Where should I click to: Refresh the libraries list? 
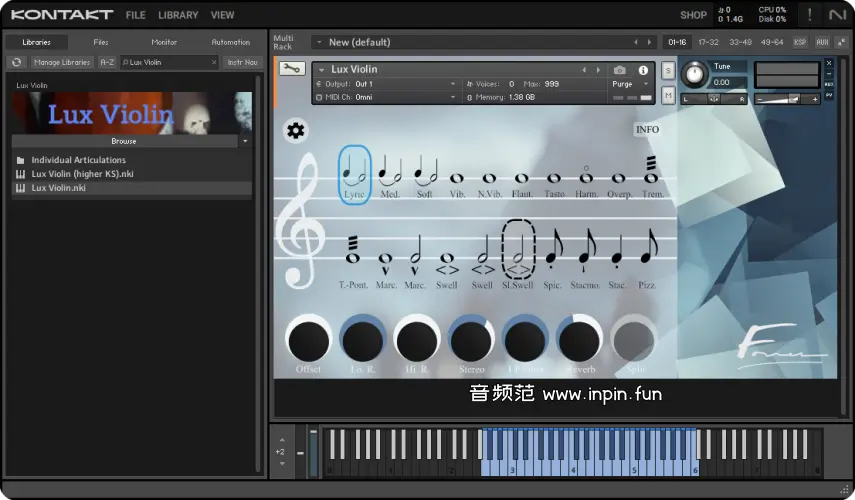[17, 62]
